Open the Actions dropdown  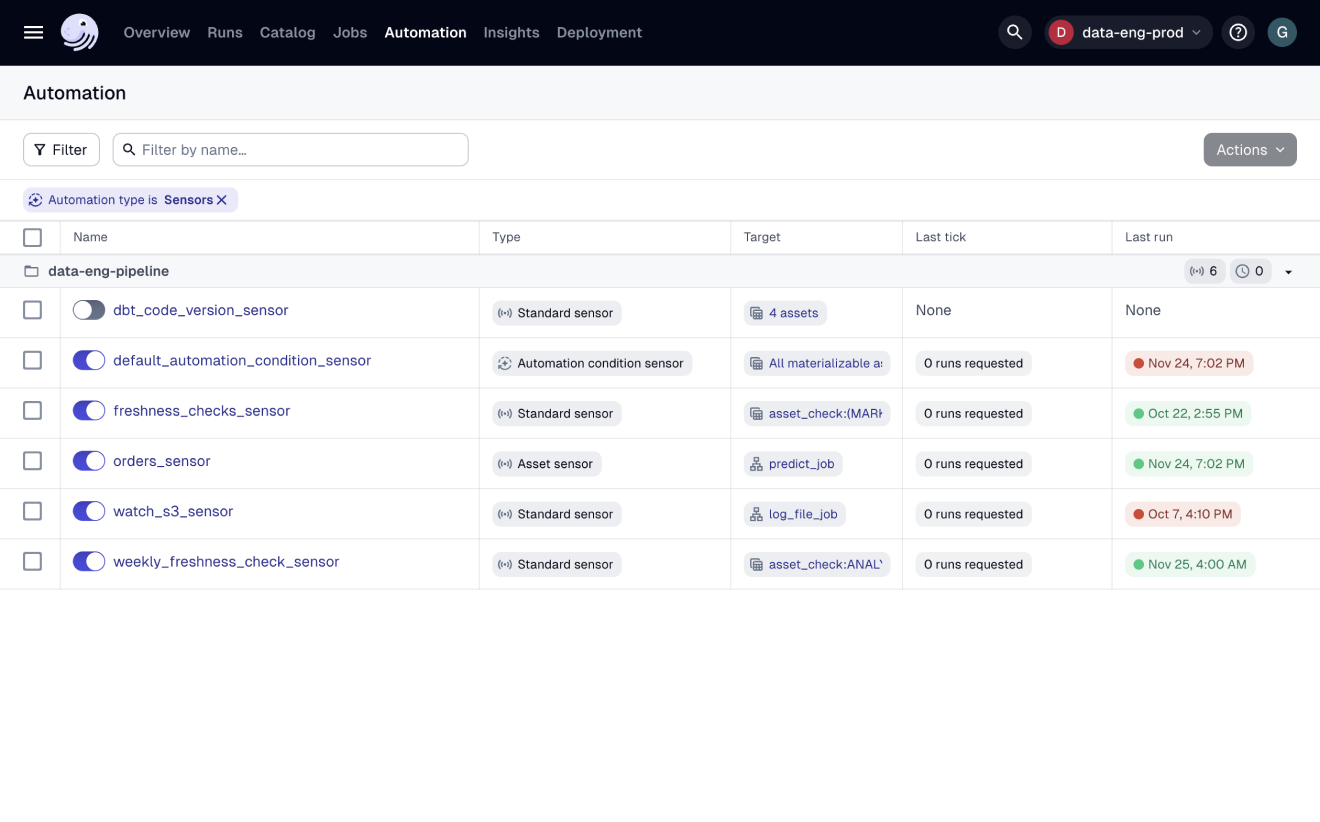click(1249, 149)
